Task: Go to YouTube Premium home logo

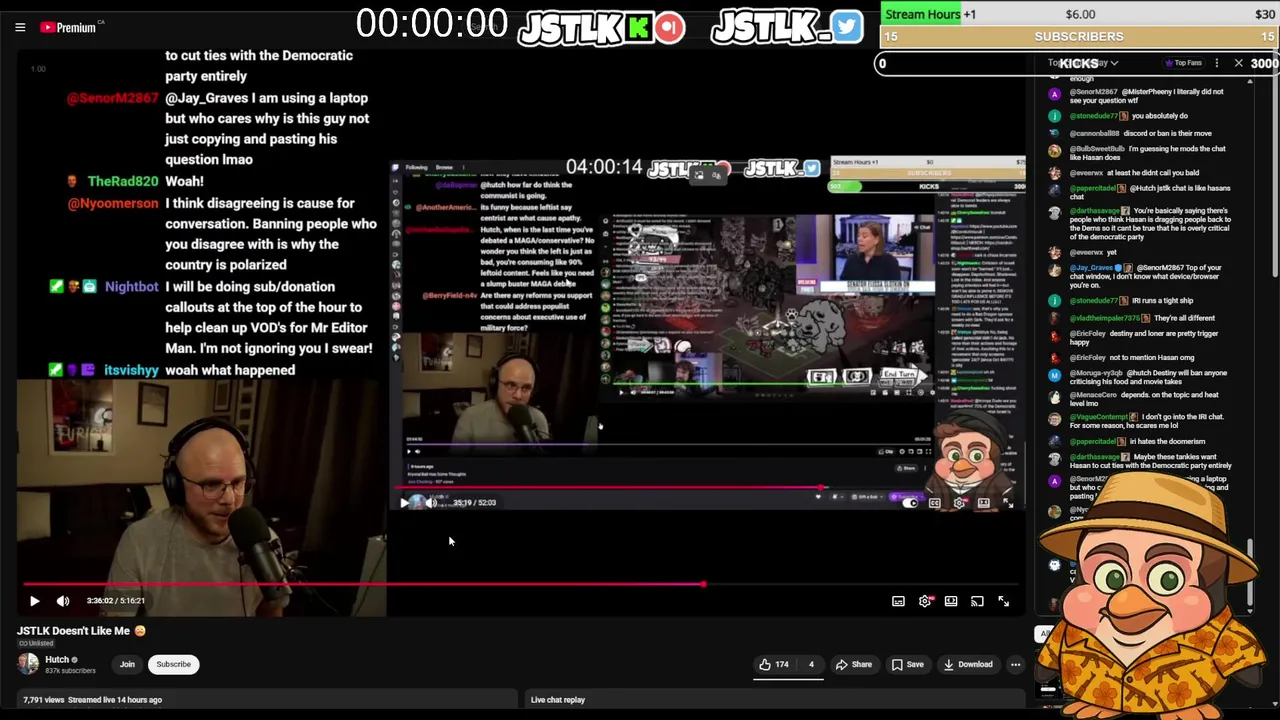Action: click(x=67, y=27)
